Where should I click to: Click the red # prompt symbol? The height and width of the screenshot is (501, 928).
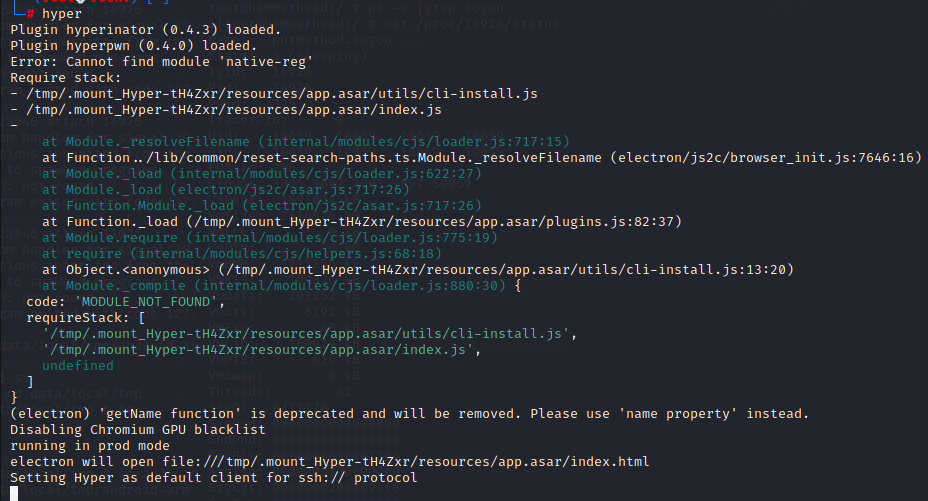[x=30, y=14]
